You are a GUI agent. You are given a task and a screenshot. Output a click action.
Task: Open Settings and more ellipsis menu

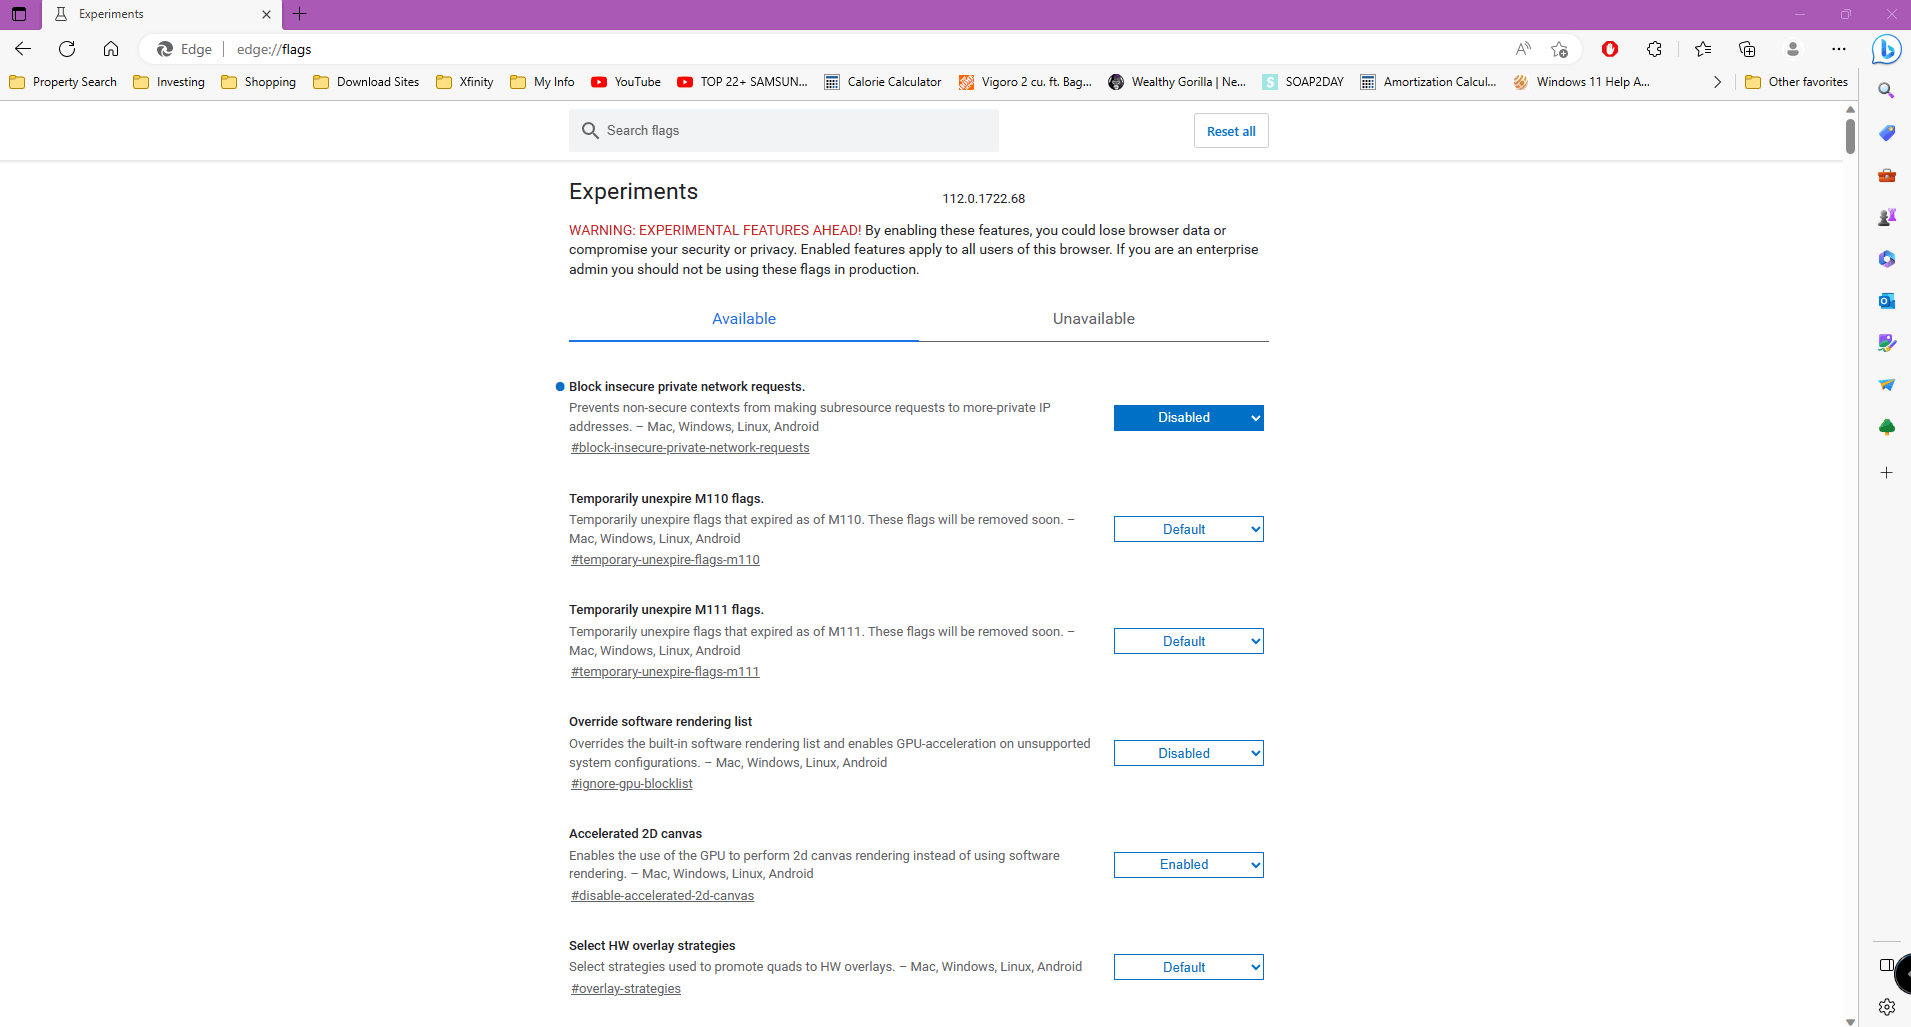coord(1839,49)
